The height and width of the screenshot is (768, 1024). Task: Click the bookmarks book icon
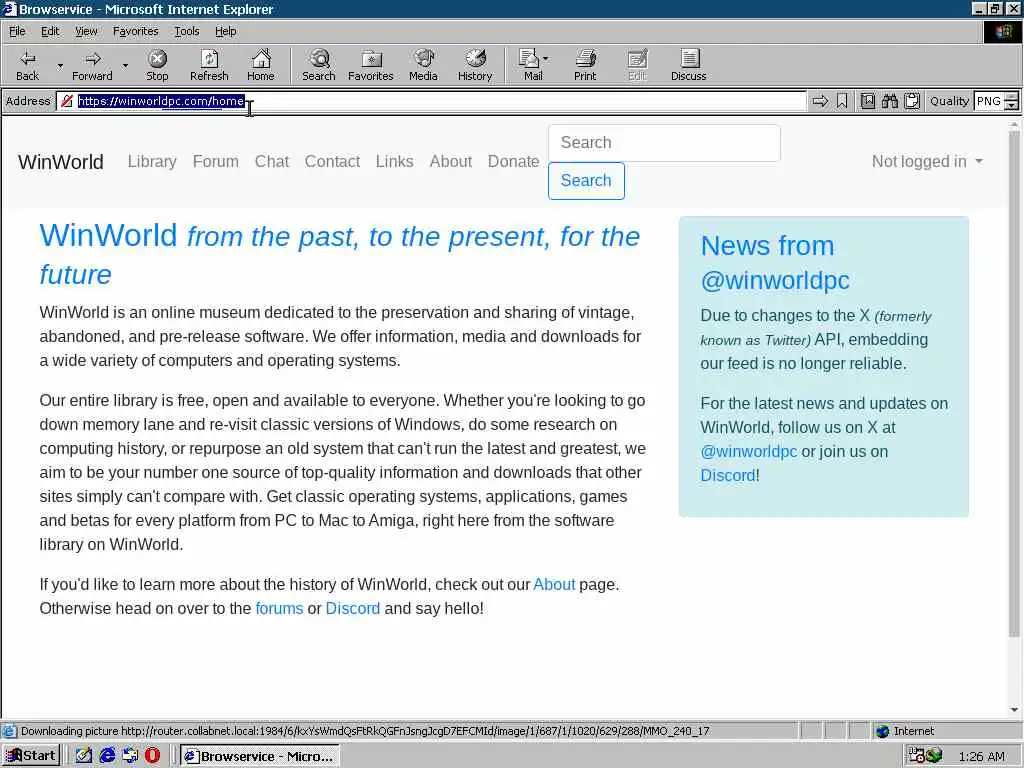coord(868,101)
